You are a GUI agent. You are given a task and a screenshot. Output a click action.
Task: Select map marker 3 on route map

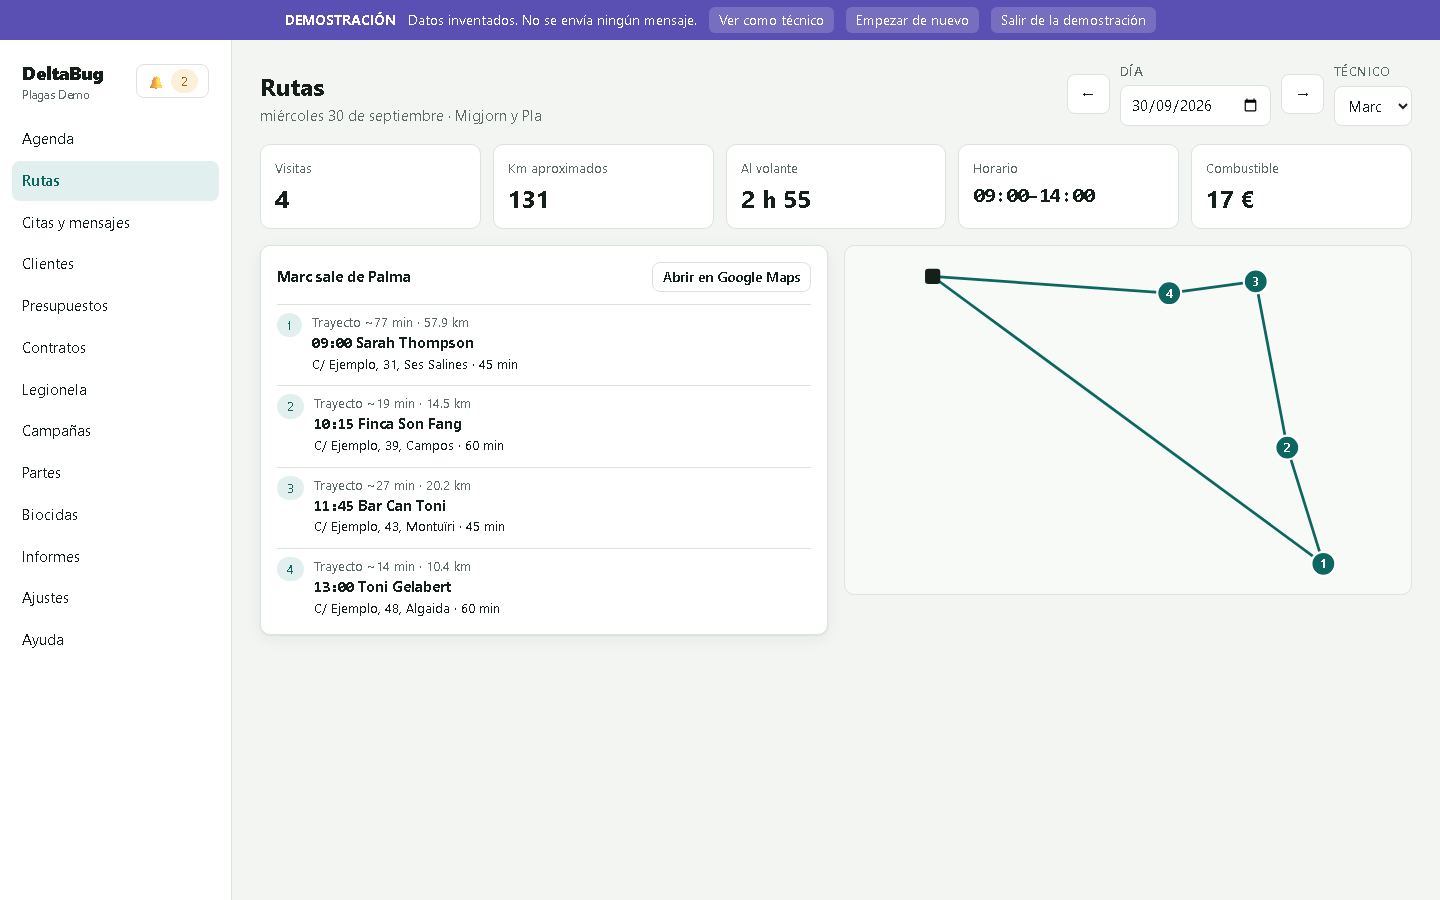pos(1256,282)
